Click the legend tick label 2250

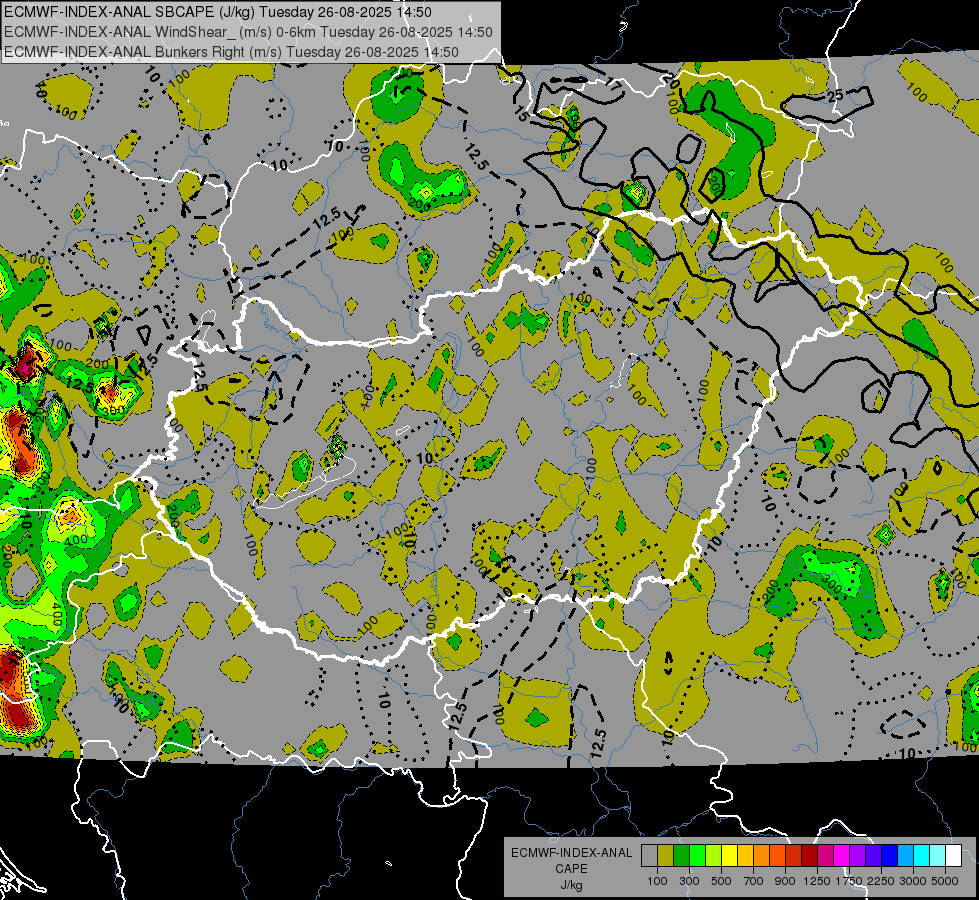click(881, 881)
